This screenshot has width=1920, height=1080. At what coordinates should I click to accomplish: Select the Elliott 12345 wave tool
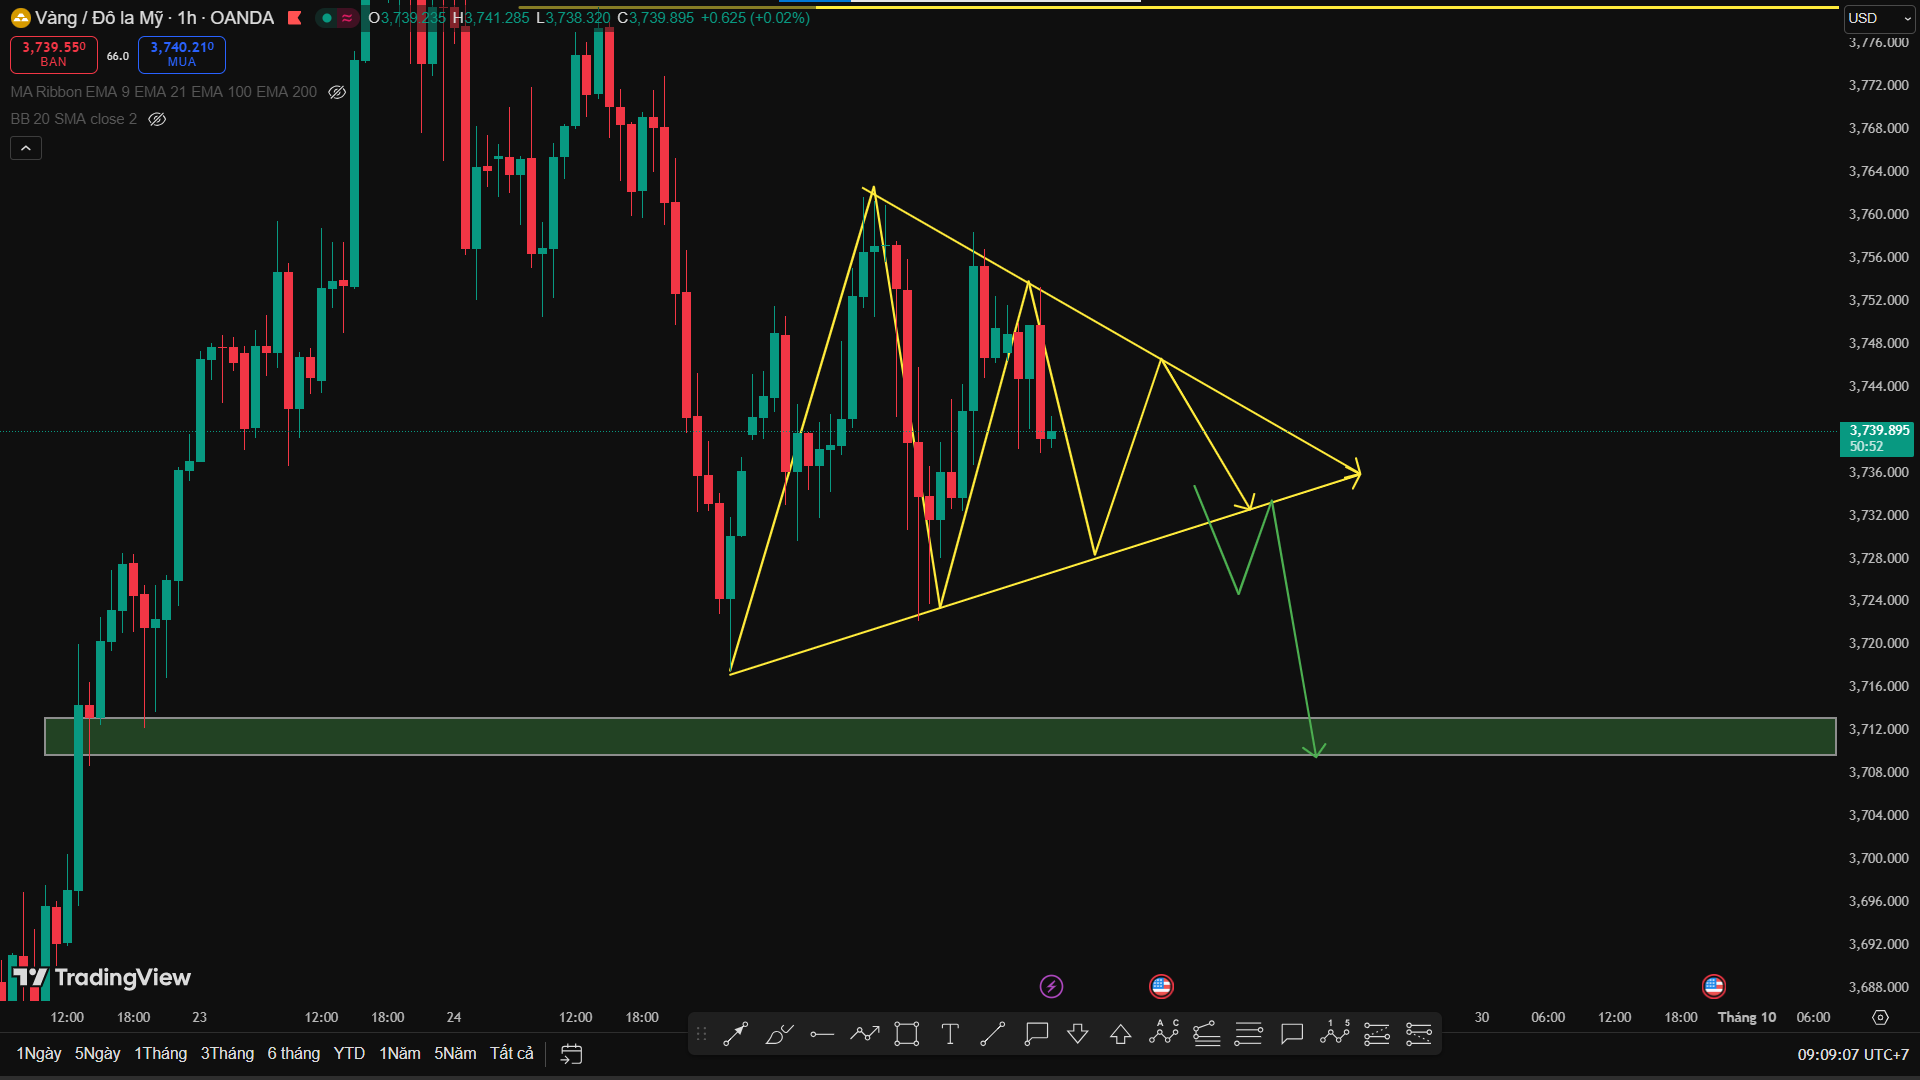[x=1335, y=1033]
